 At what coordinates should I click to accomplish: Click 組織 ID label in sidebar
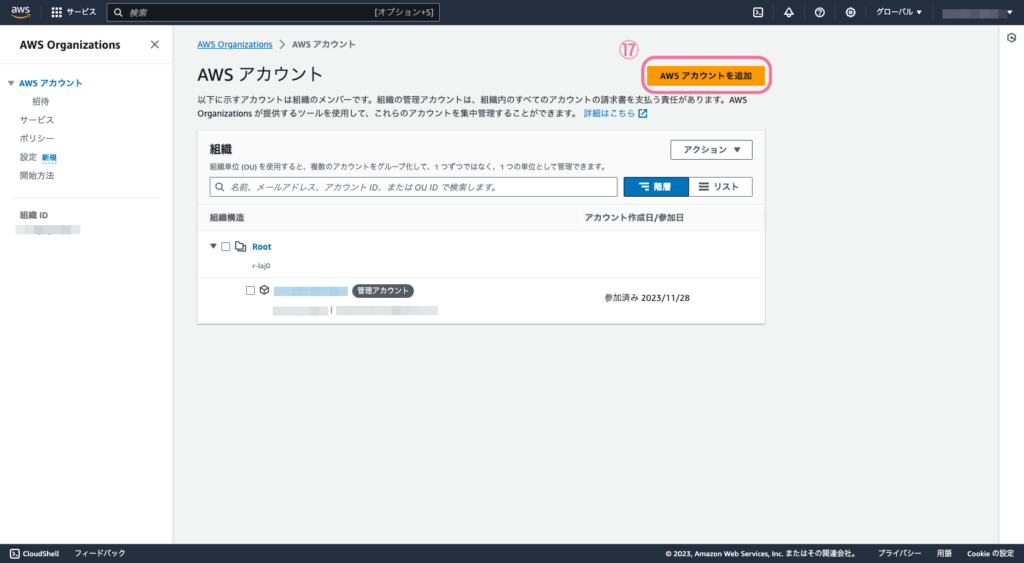33,215
